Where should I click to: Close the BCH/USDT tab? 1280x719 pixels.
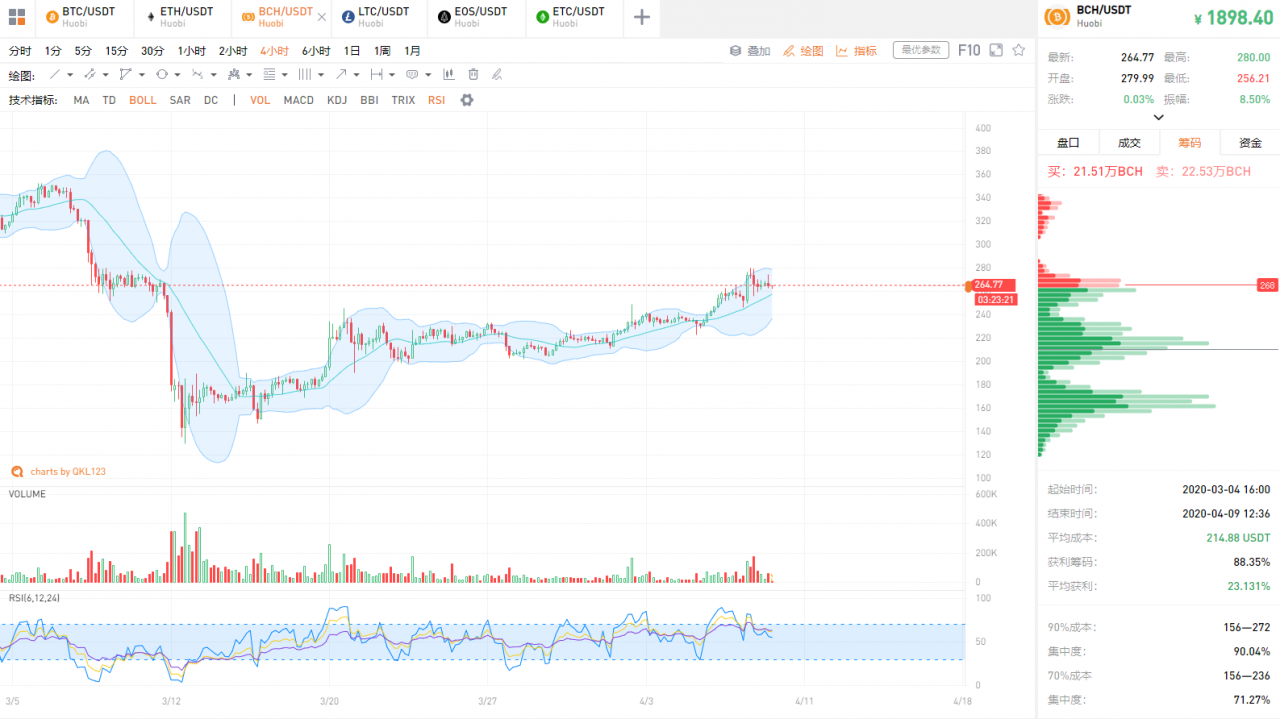pyautogui.click(x=321, y=17)
